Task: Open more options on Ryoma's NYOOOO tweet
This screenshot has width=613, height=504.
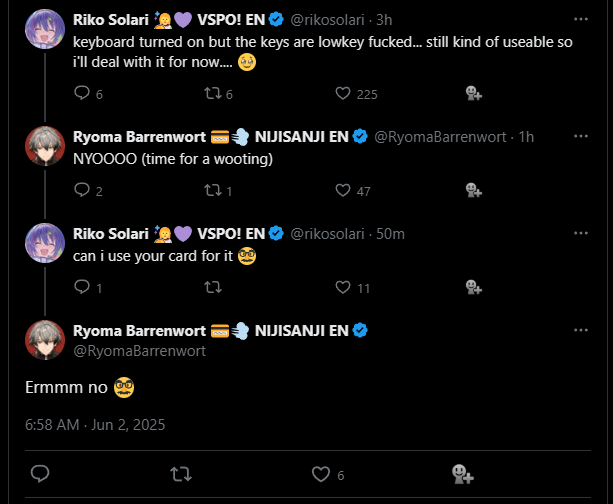Action: click(x=582, y=135)
